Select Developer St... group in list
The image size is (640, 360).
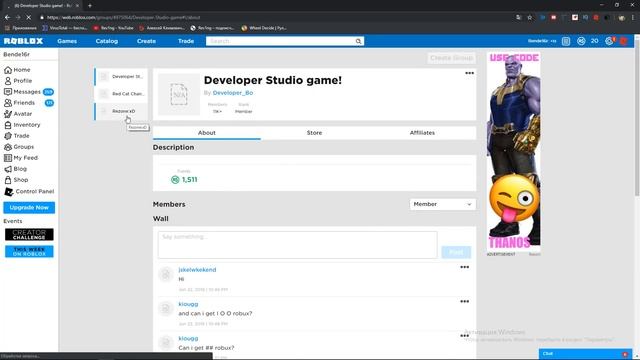pyautogui.click(x=121, y=77)
